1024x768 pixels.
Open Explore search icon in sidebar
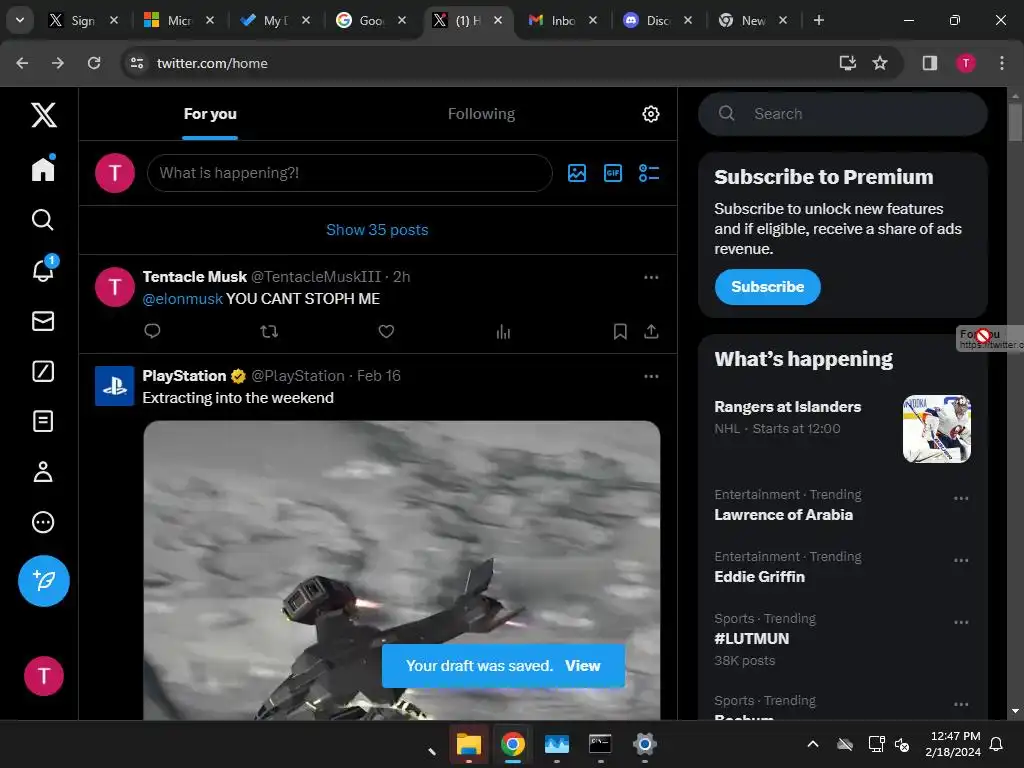43,220
